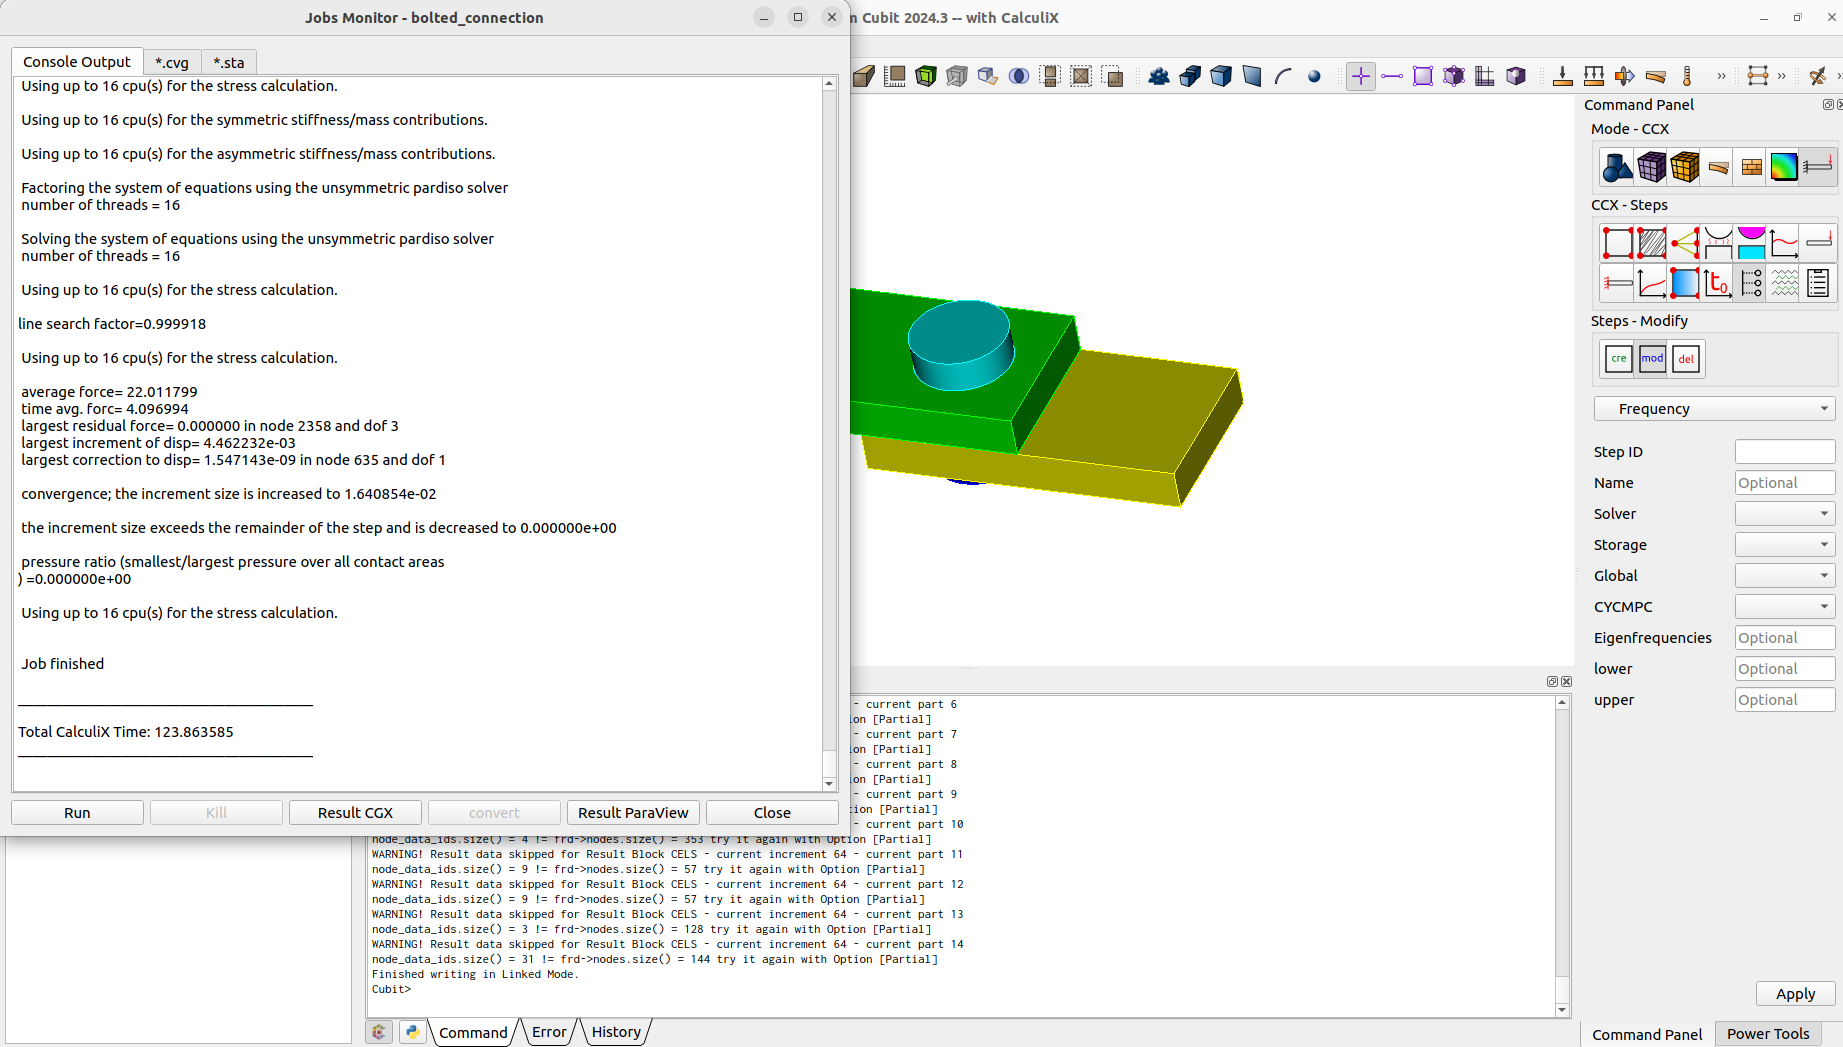Click the Python interpreter icon near command line
This screenshot has height=1047, width=1843.
(x=412, y=1031)
